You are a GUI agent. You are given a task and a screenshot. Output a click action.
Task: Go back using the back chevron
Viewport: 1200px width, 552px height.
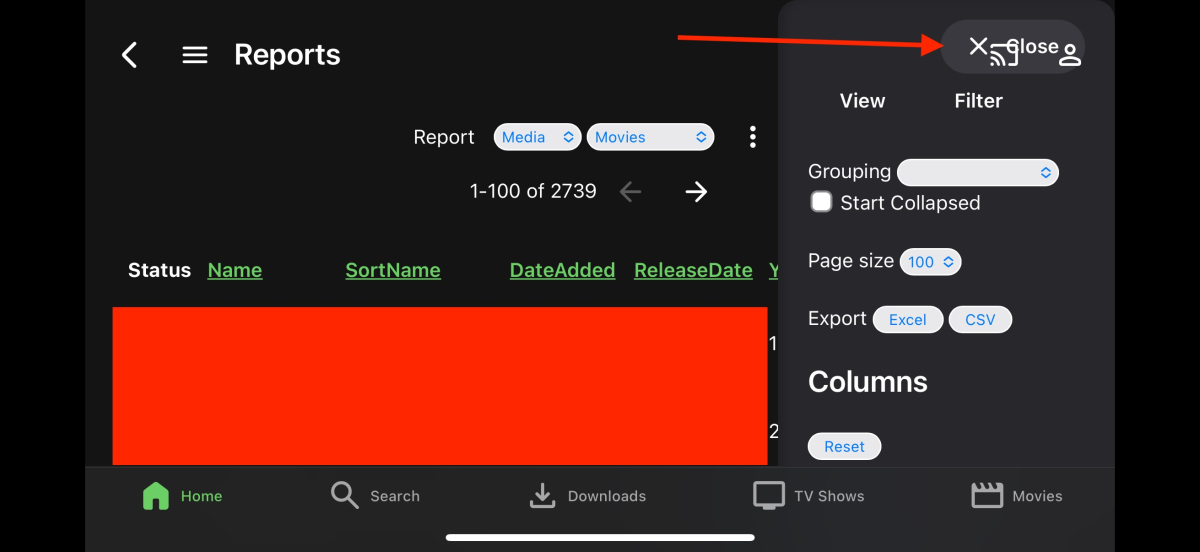[x=129, y=55]
